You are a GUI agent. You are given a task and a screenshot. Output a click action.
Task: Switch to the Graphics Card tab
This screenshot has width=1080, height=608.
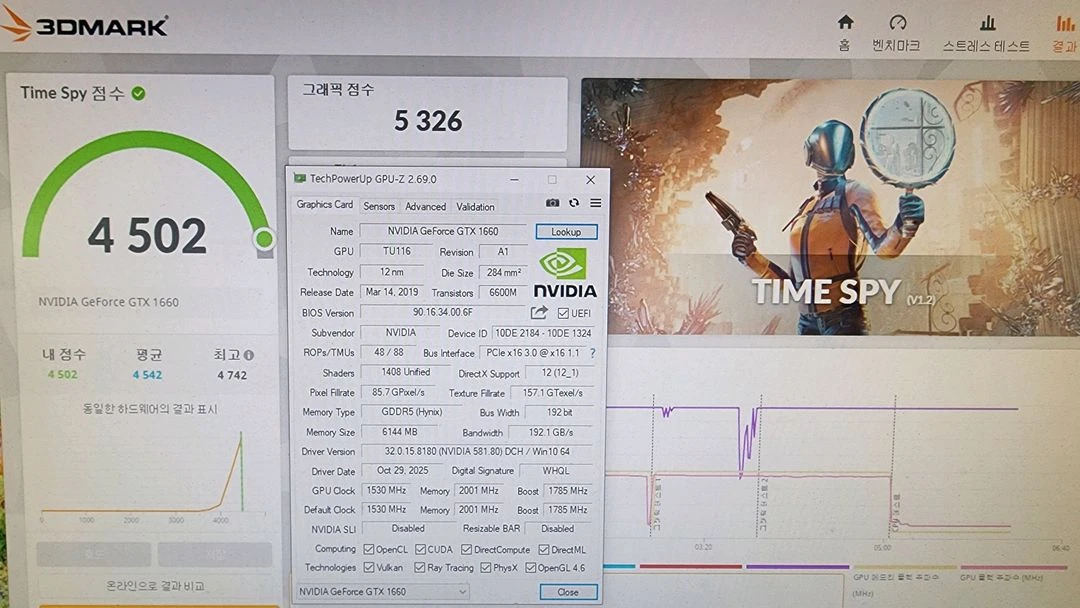[324, 205]
